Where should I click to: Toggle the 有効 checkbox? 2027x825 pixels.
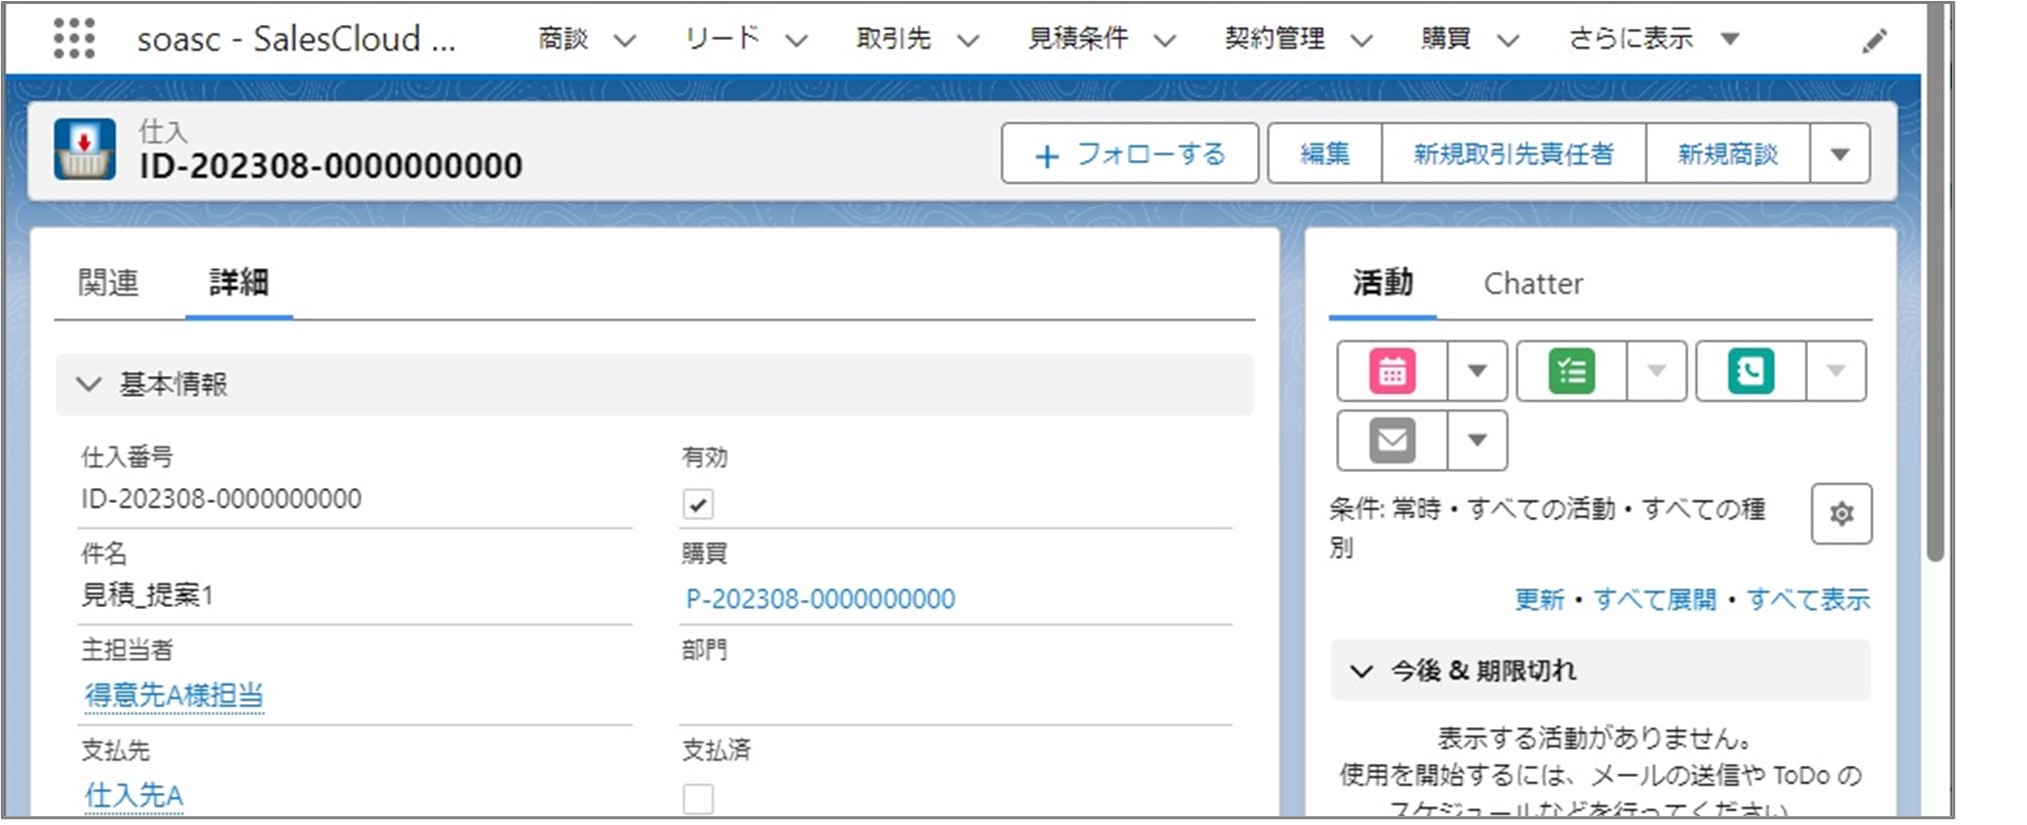click(698, 504)
